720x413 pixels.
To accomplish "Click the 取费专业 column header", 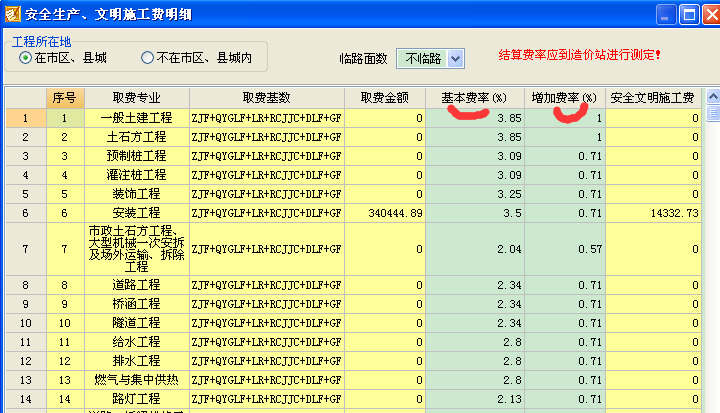I will [139, 98].
